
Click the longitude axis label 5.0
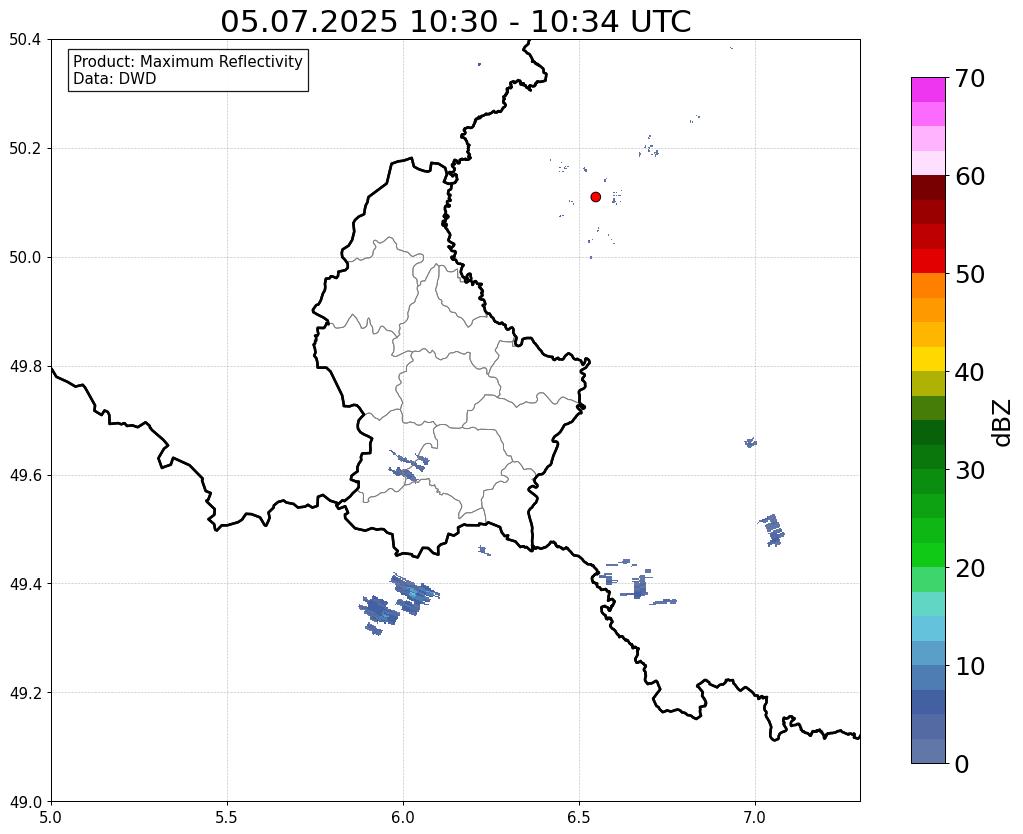[51, 817]
